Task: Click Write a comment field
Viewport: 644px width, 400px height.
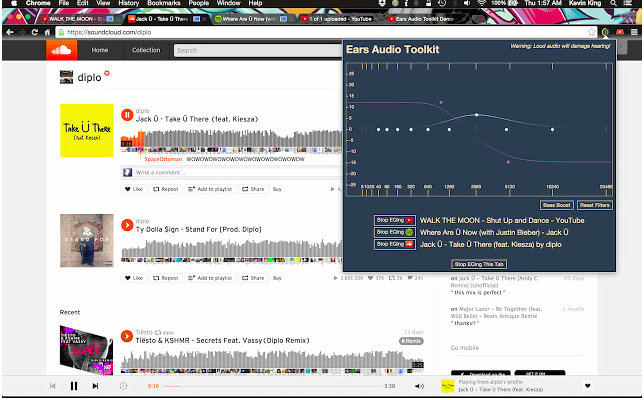Action: point(237,172)
